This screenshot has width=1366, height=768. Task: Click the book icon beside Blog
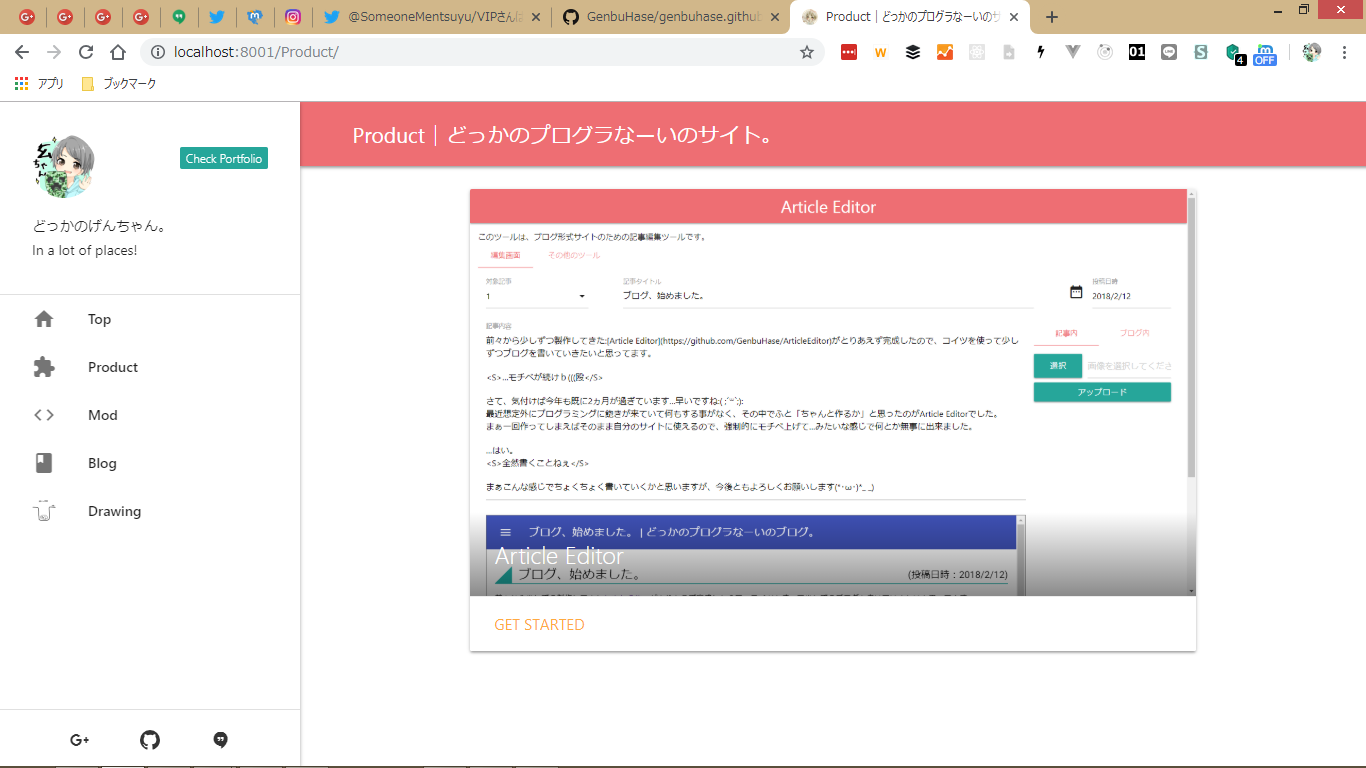(x=44, y=463)
